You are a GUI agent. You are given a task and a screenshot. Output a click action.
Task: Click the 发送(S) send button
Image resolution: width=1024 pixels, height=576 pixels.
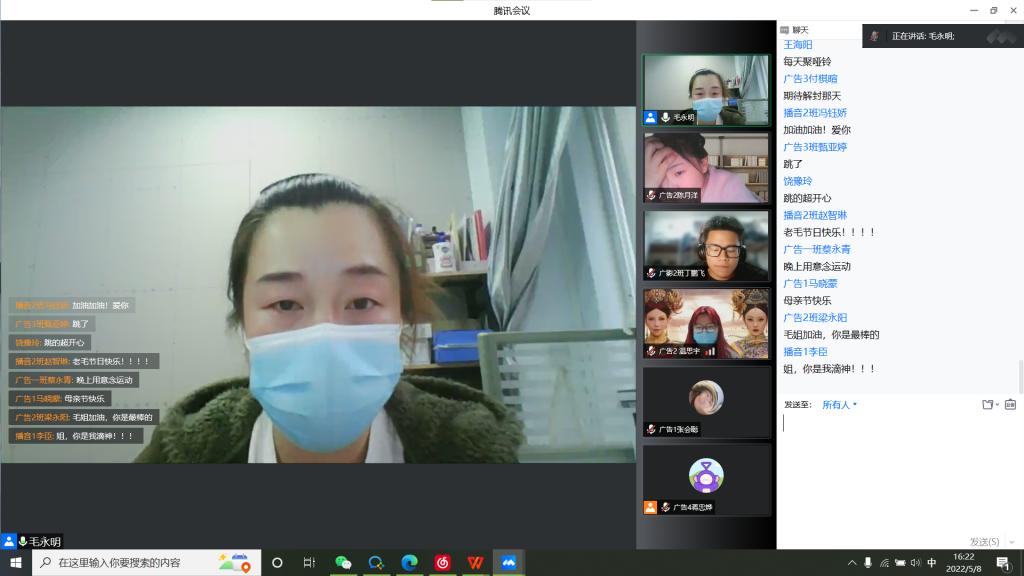tap(985, 541)
